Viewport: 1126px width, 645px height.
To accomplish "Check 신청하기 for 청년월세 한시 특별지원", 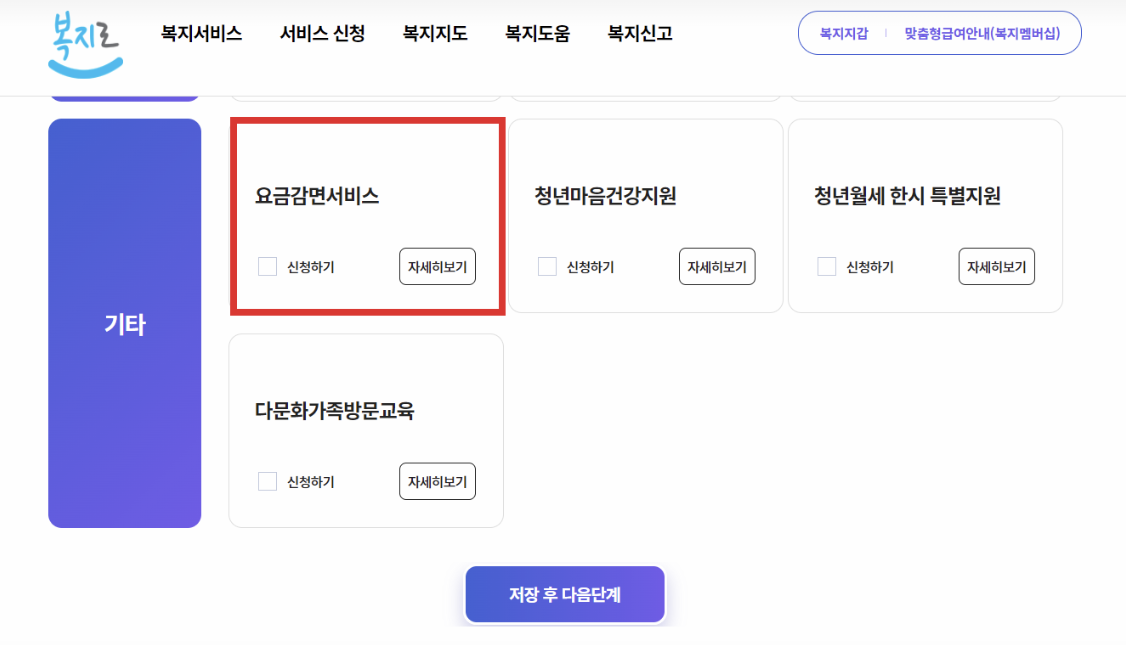I will pyautogui.click(x=827, y=266).
